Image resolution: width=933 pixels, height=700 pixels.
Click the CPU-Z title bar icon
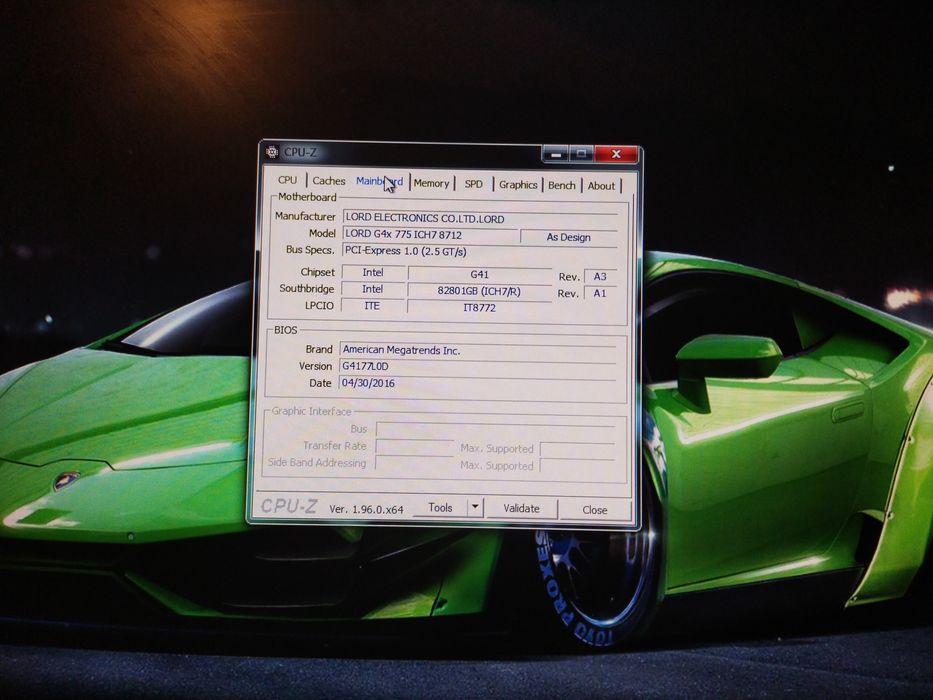[x=272, y=151]
